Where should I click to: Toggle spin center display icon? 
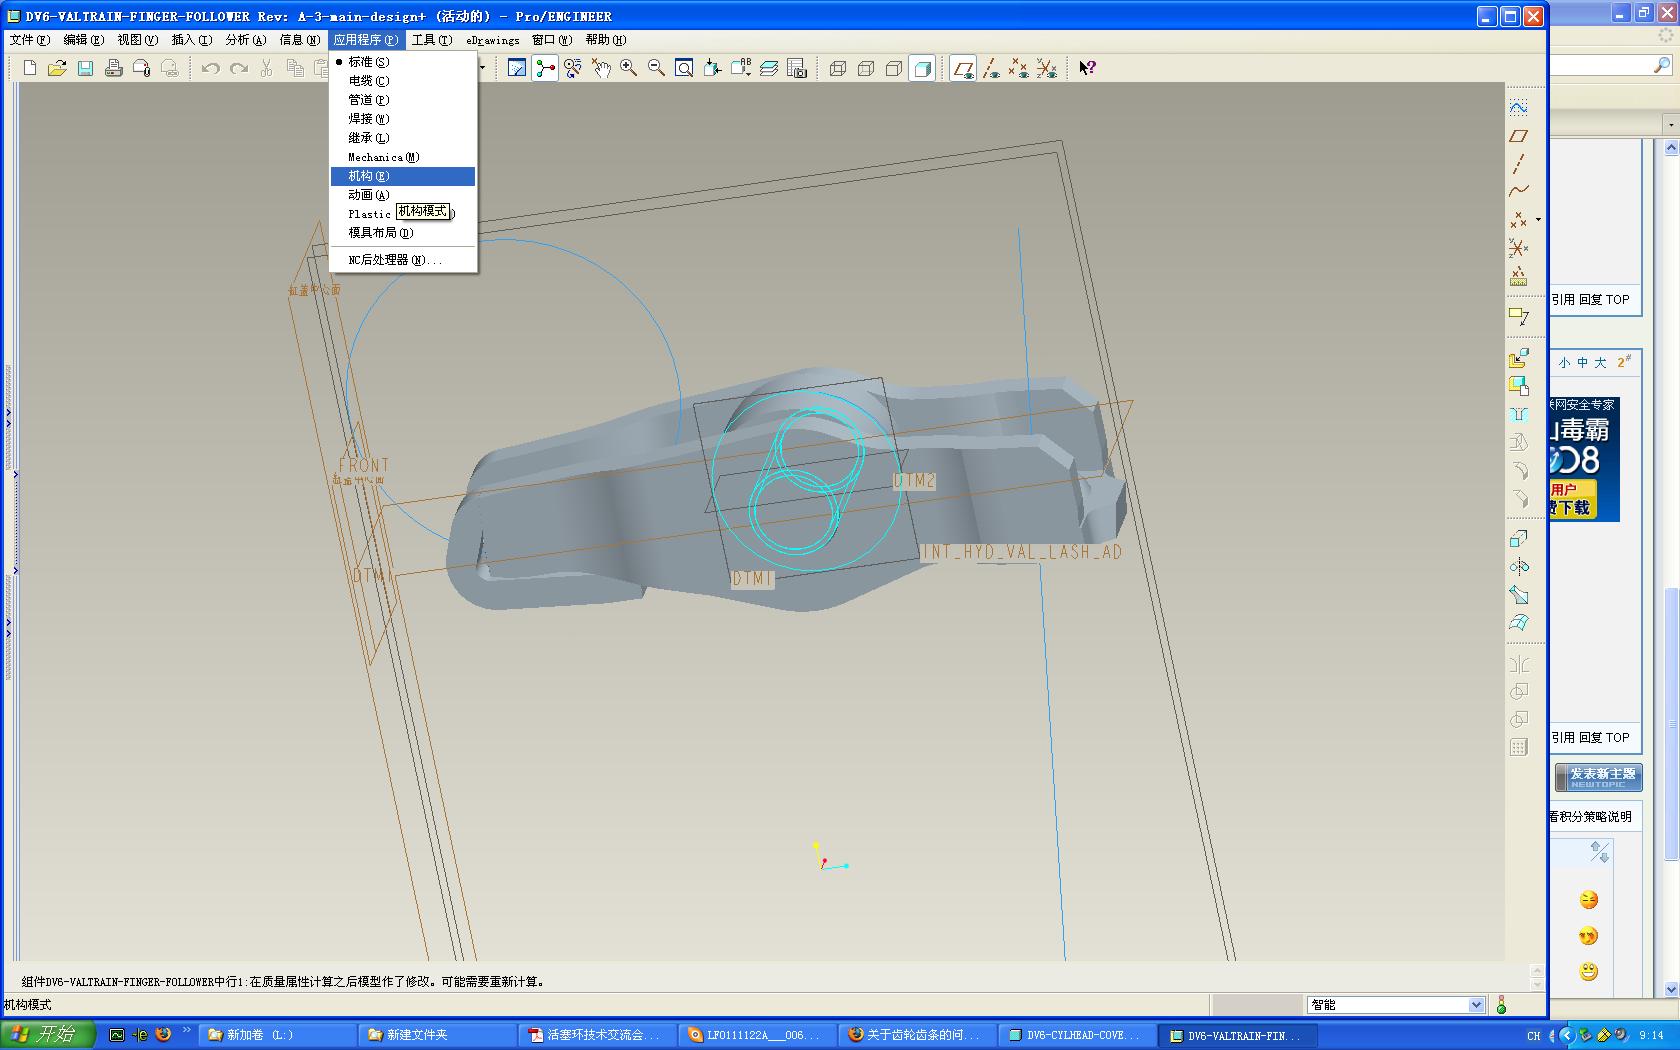pyautogui.click(x=545, y=68)
